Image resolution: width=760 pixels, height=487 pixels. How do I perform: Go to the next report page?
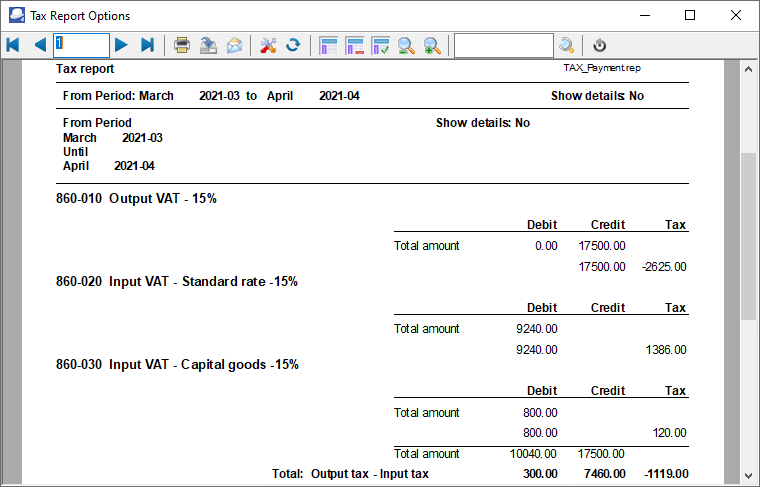121,45
